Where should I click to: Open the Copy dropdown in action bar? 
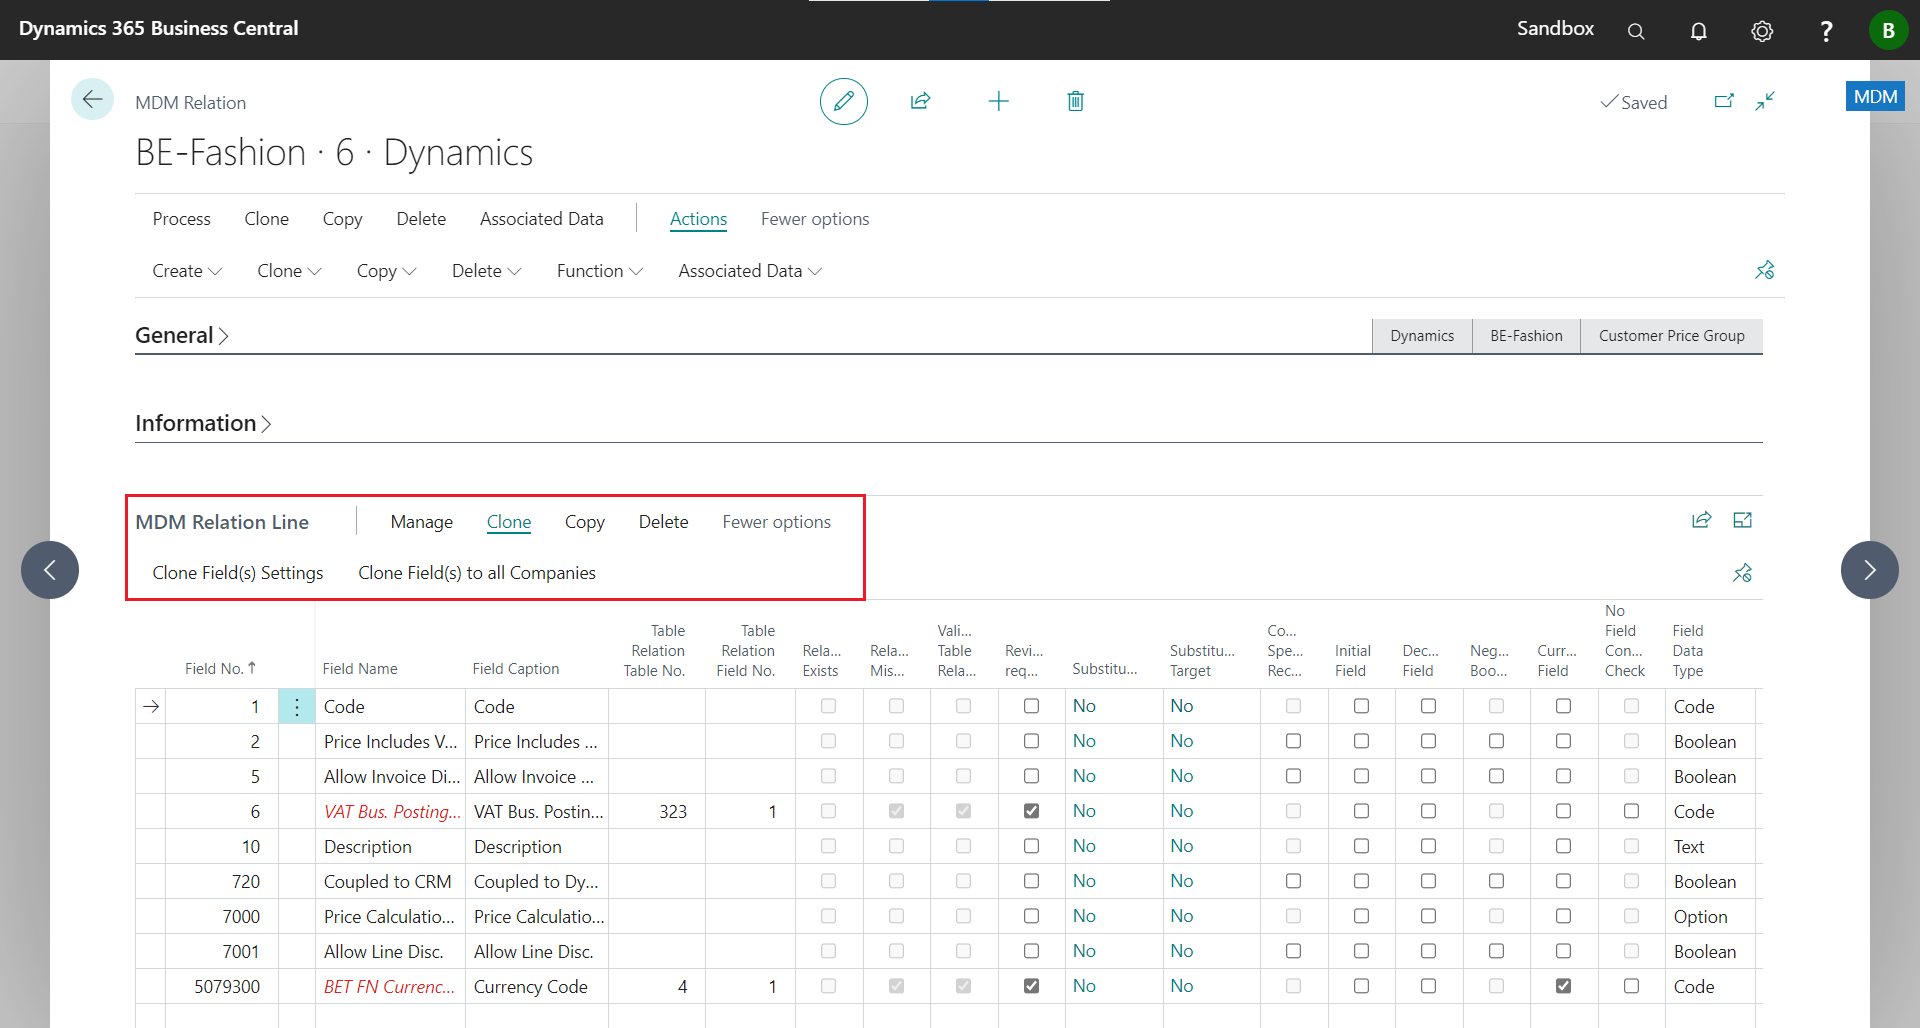[x=386, y=271]
